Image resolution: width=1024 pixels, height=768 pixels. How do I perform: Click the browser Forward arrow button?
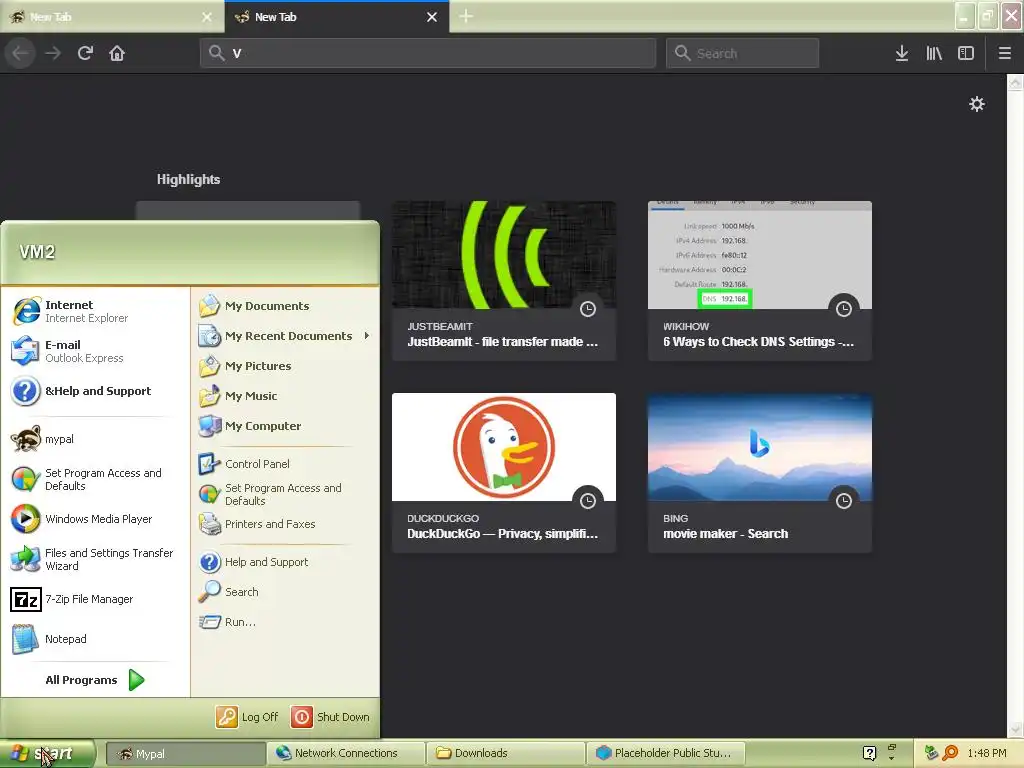pos(53,53)
